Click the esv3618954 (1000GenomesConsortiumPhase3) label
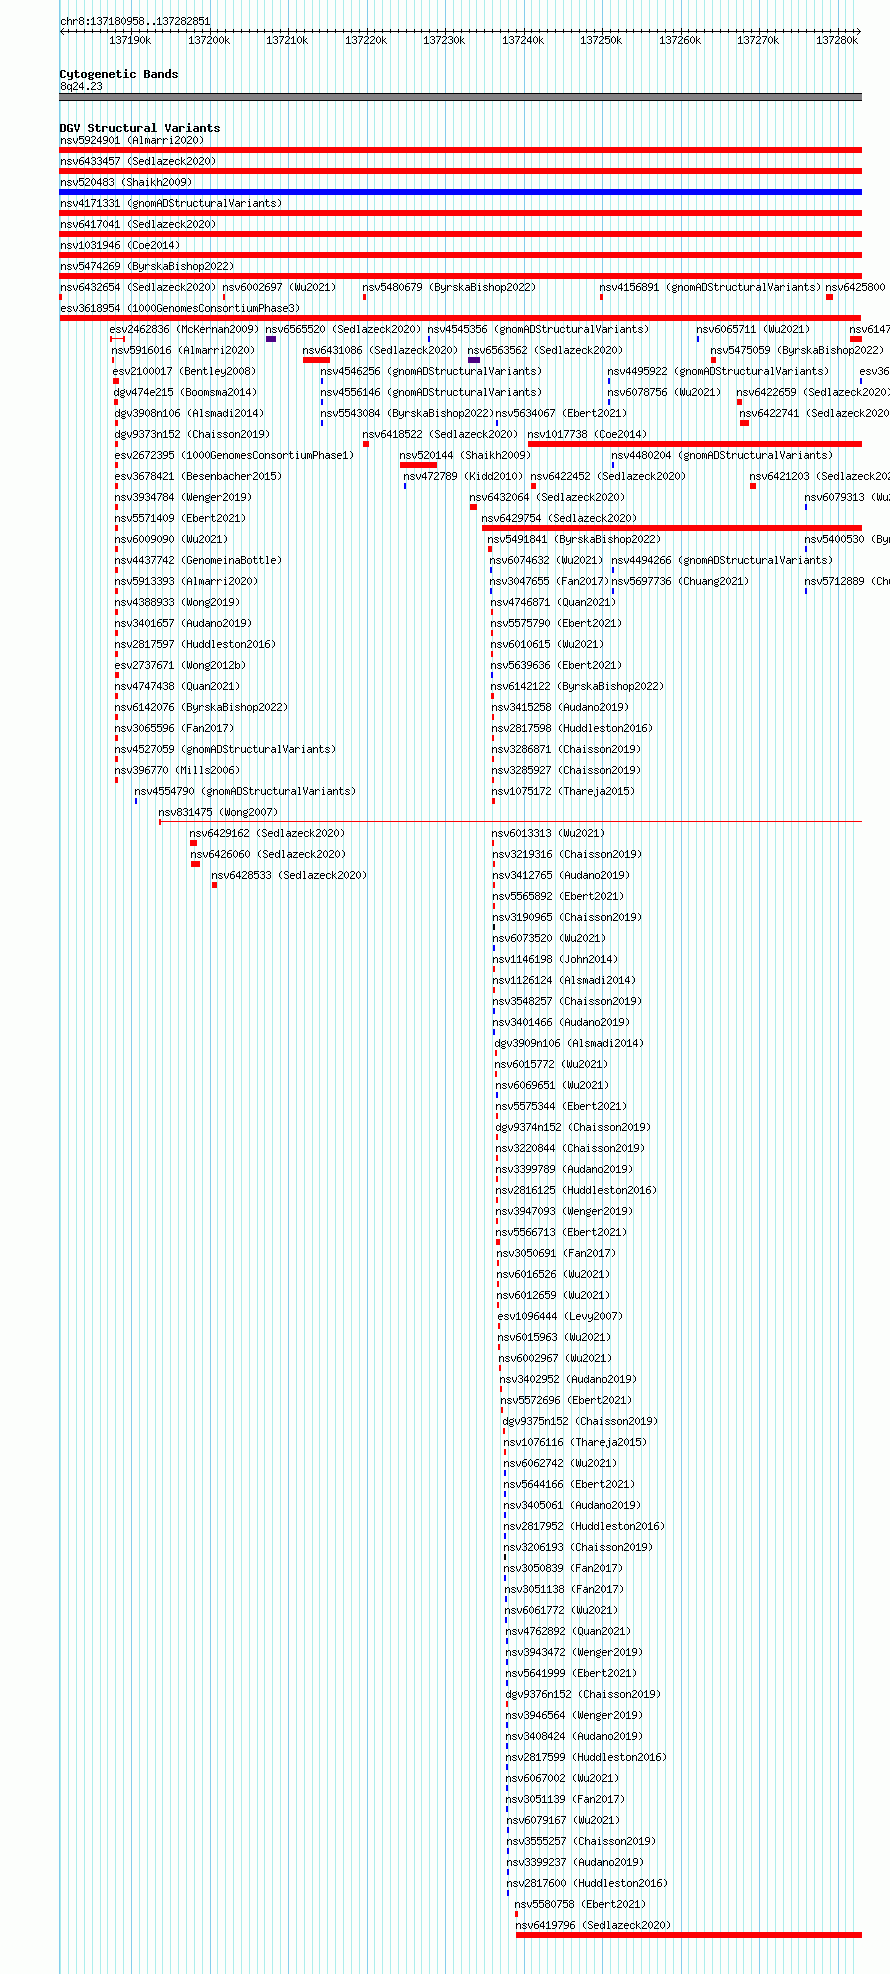 click(x=180, y=308)
